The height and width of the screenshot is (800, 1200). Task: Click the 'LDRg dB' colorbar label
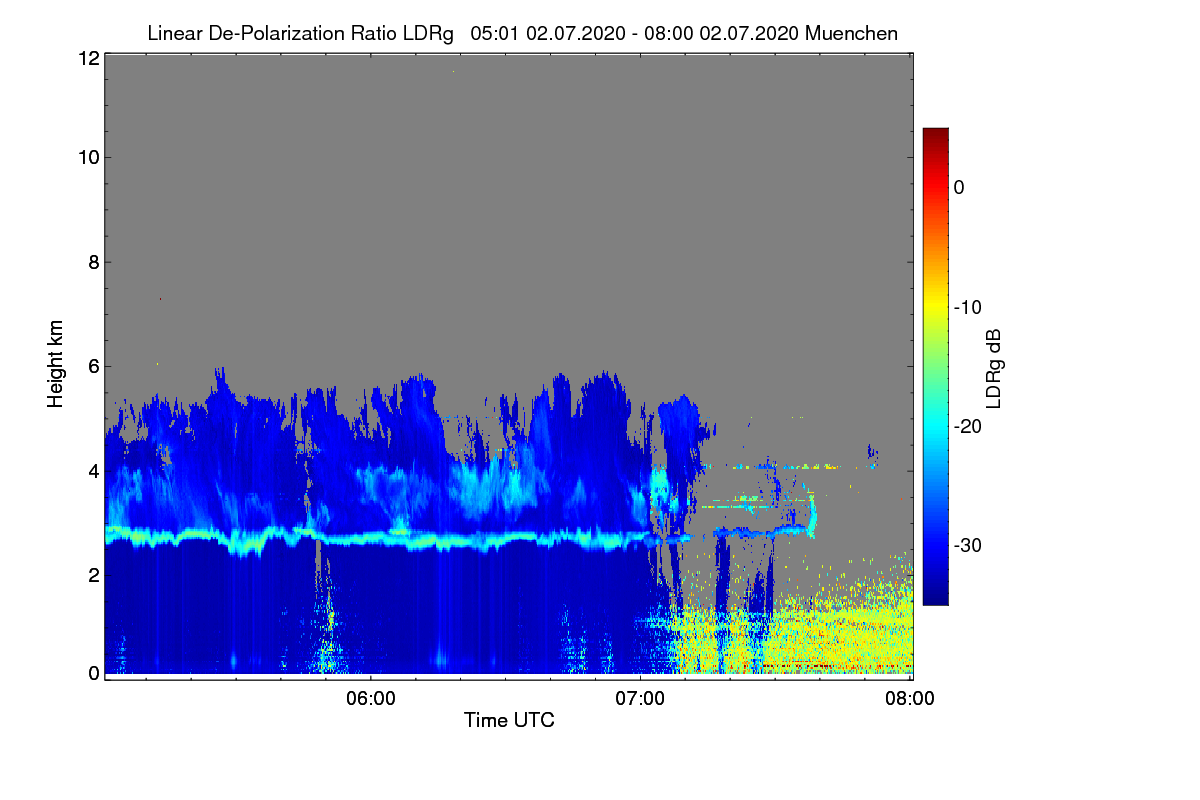pos(993,368)
